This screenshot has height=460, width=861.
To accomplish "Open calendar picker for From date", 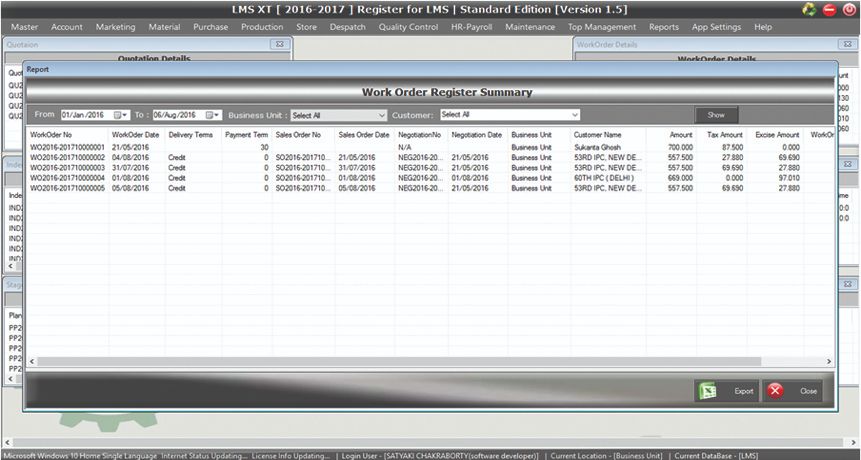I will coord(120,115).
